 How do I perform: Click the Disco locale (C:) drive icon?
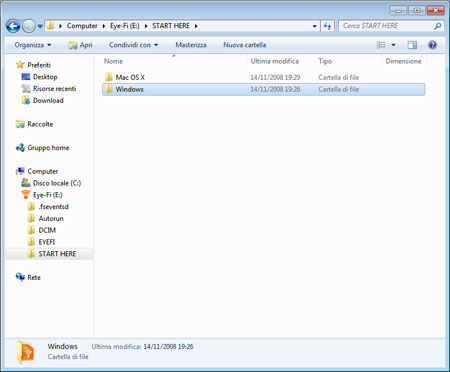pos(26,183)
